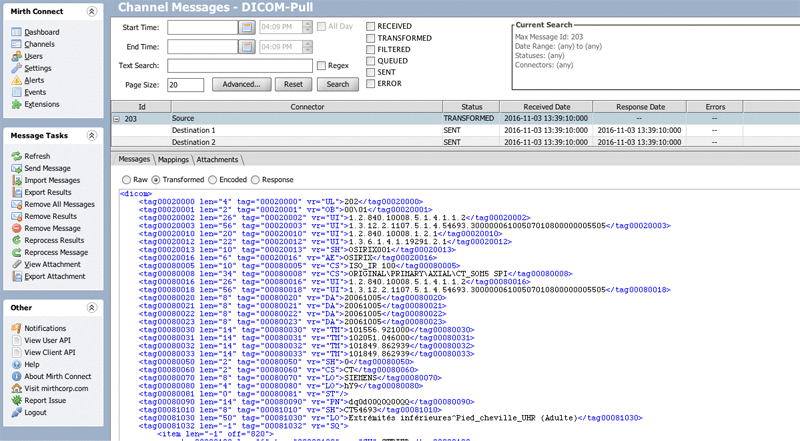
Task: Click the Start Time date field
Action: click(x=203, y=27)
